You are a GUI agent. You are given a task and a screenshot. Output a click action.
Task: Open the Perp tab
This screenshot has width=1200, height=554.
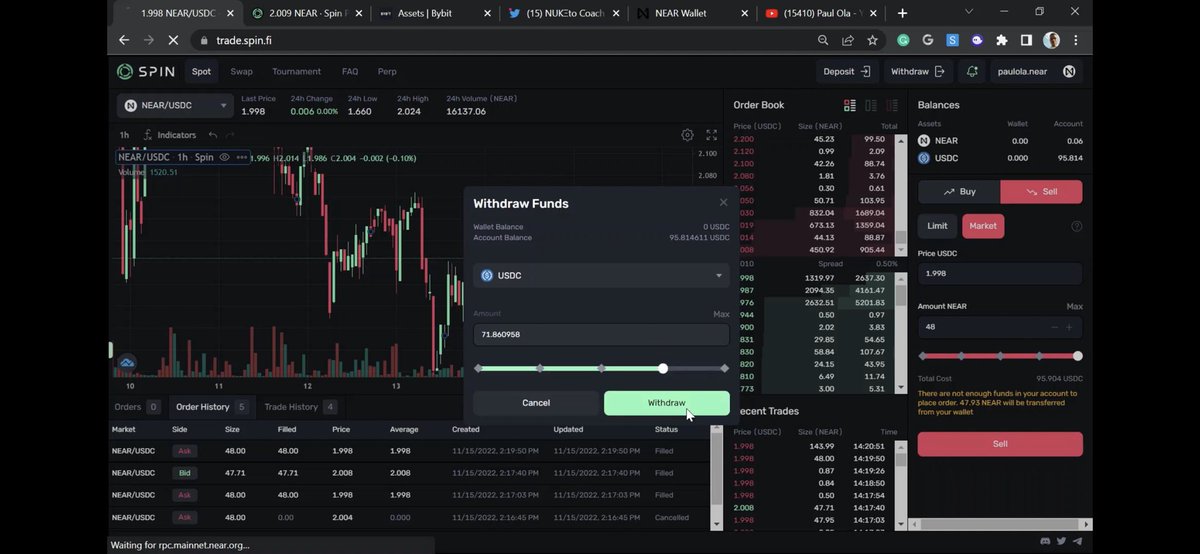pyautogui.click(x=387, y=72)
